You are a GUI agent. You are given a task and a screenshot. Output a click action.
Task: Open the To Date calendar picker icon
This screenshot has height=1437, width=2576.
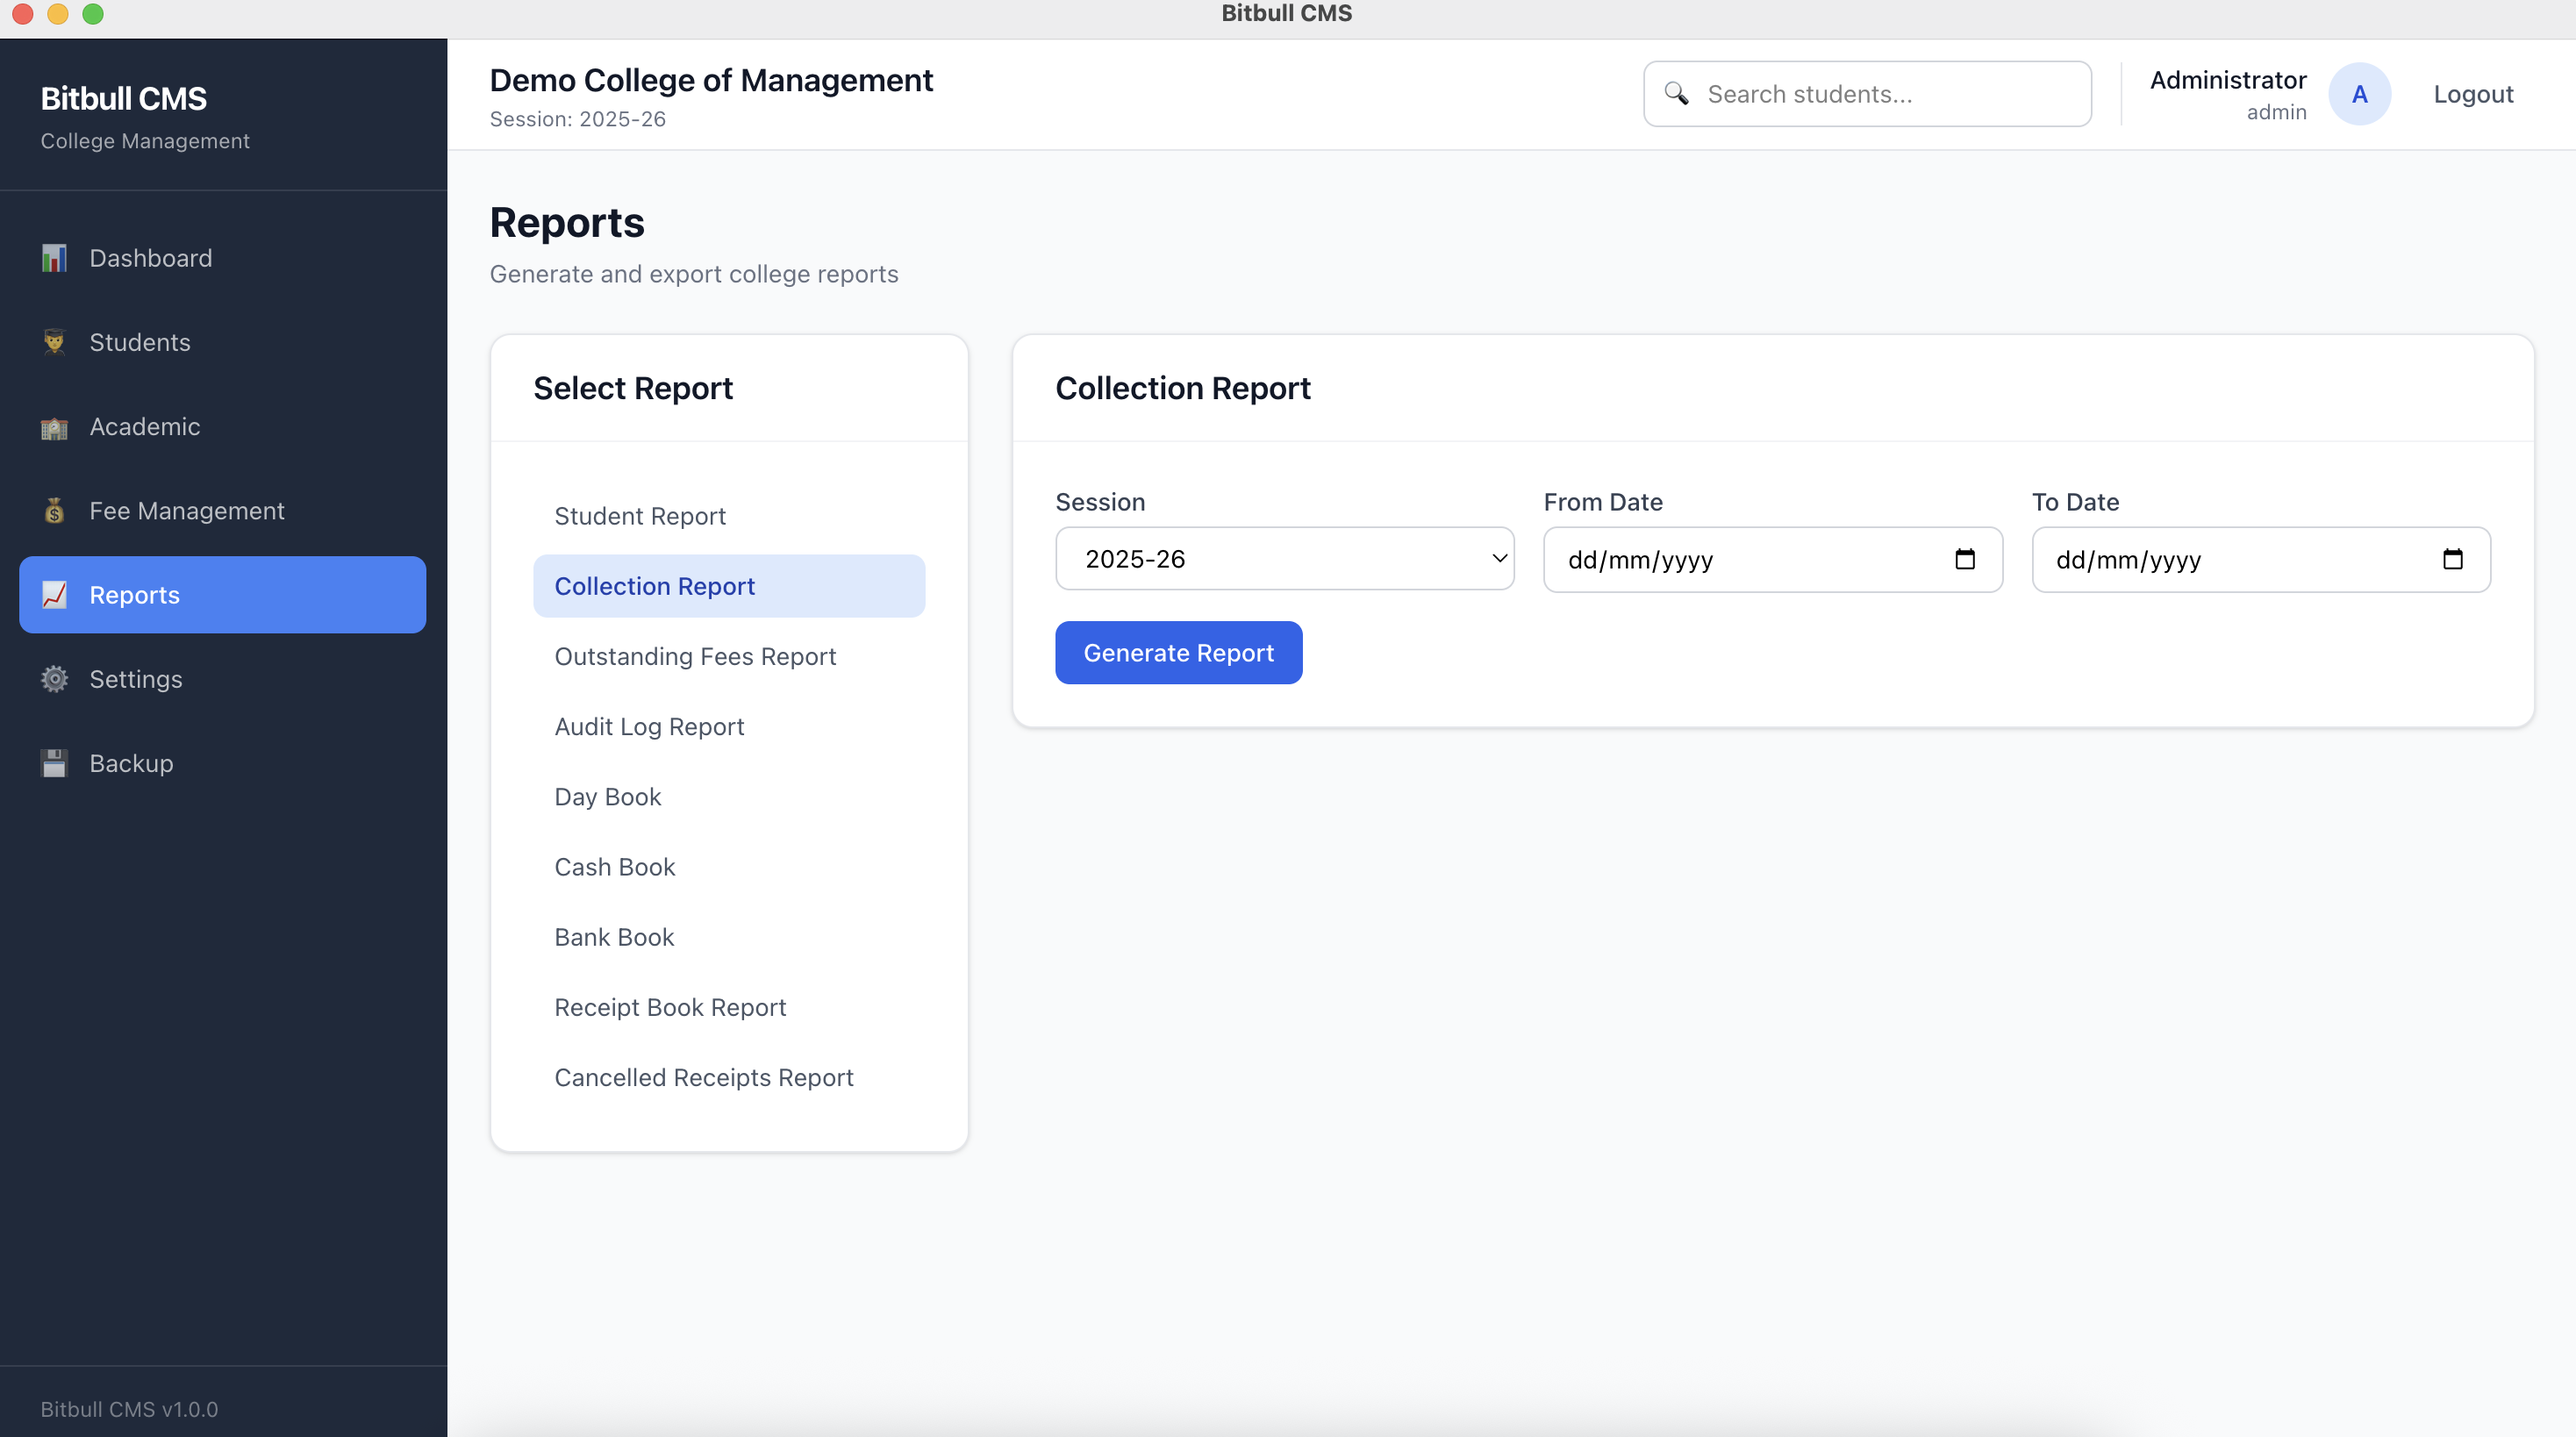click(x=2453, y=559)
